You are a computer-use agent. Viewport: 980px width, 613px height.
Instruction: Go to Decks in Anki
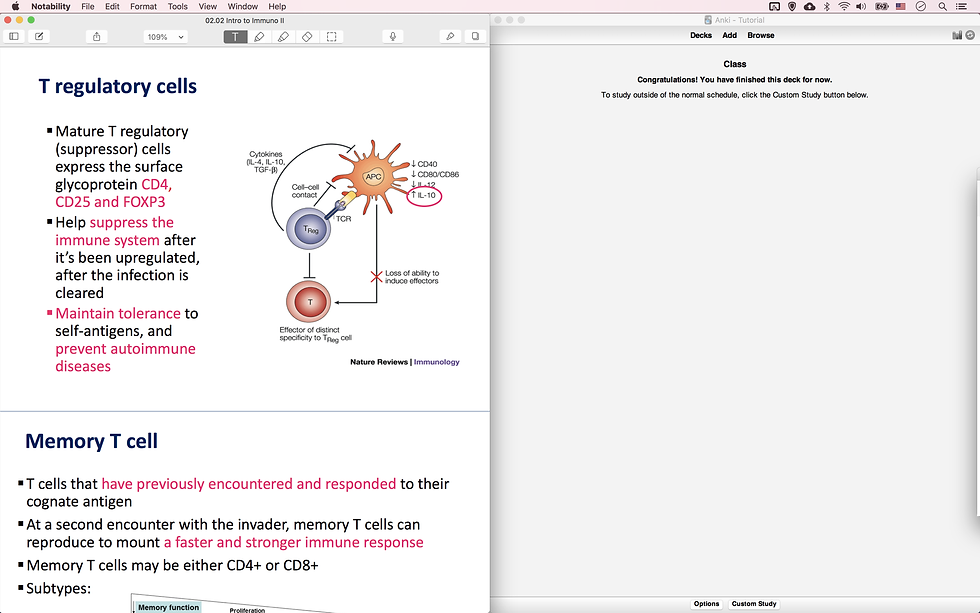click(701, 36)
